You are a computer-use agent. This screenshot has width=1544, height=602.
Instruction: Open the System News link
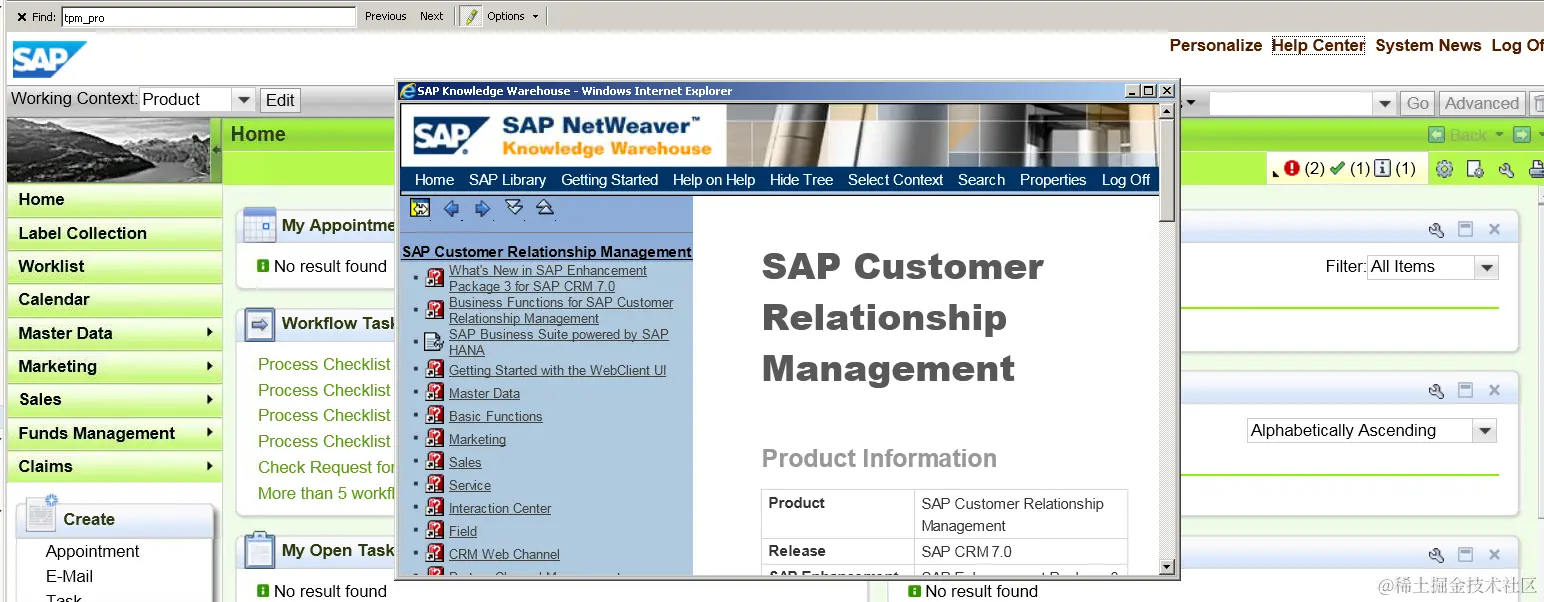pos(1428,45)
